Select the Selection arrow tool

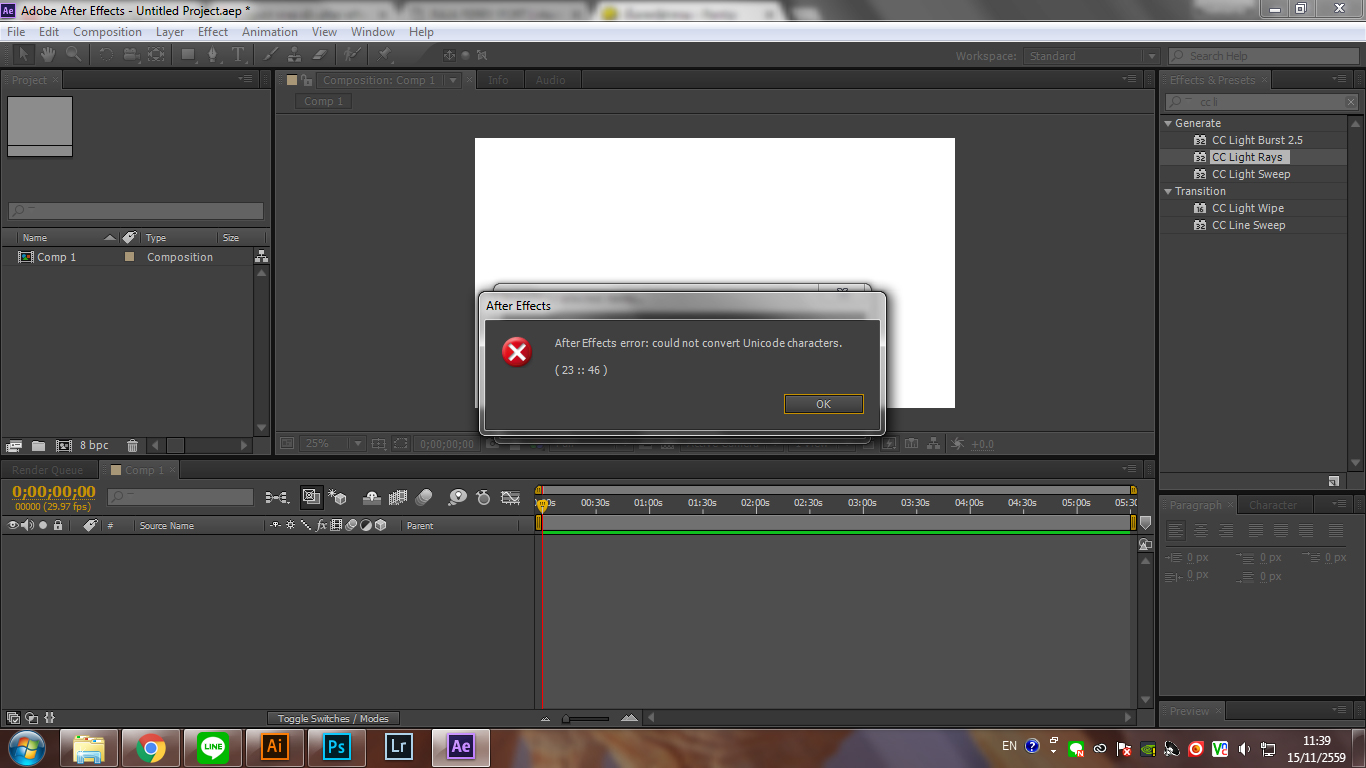pyautogui.click(x=24, y=54)
